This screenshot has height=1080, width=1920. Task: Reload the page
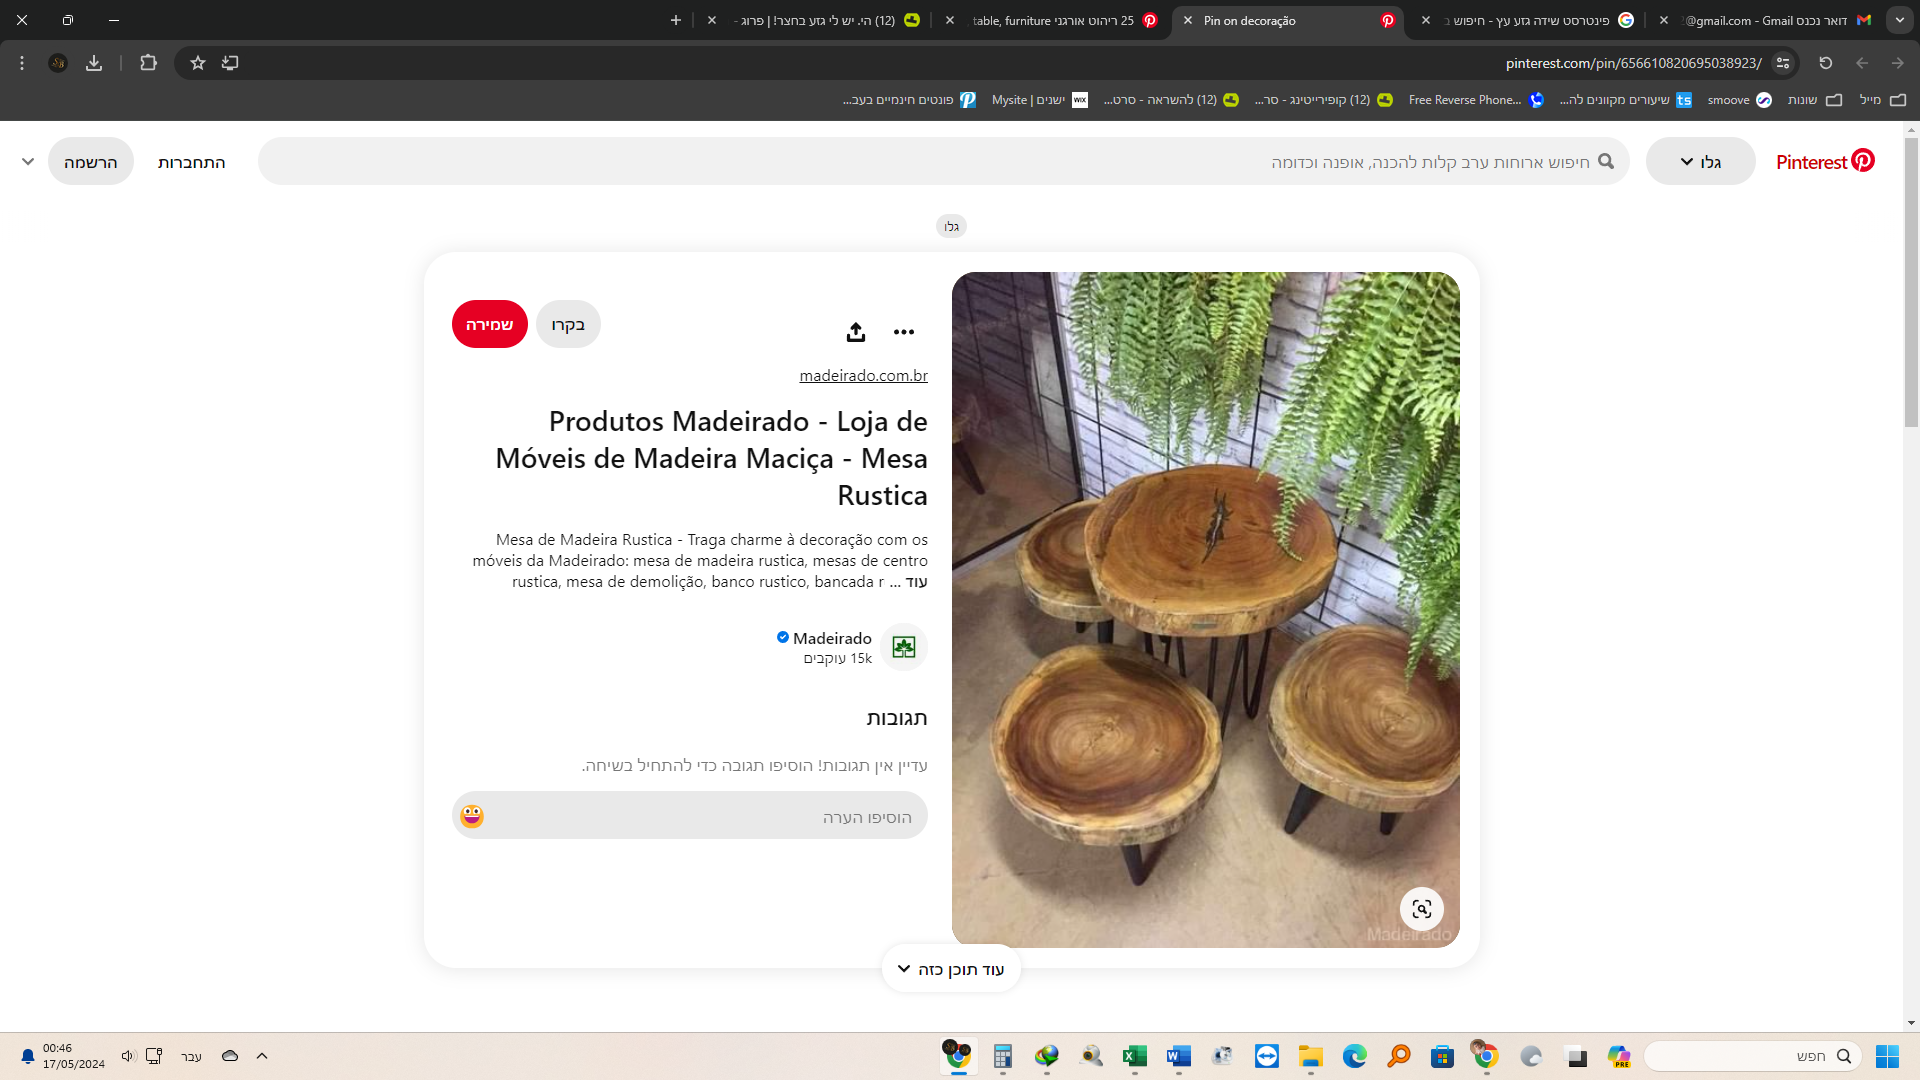[1825, 63]
